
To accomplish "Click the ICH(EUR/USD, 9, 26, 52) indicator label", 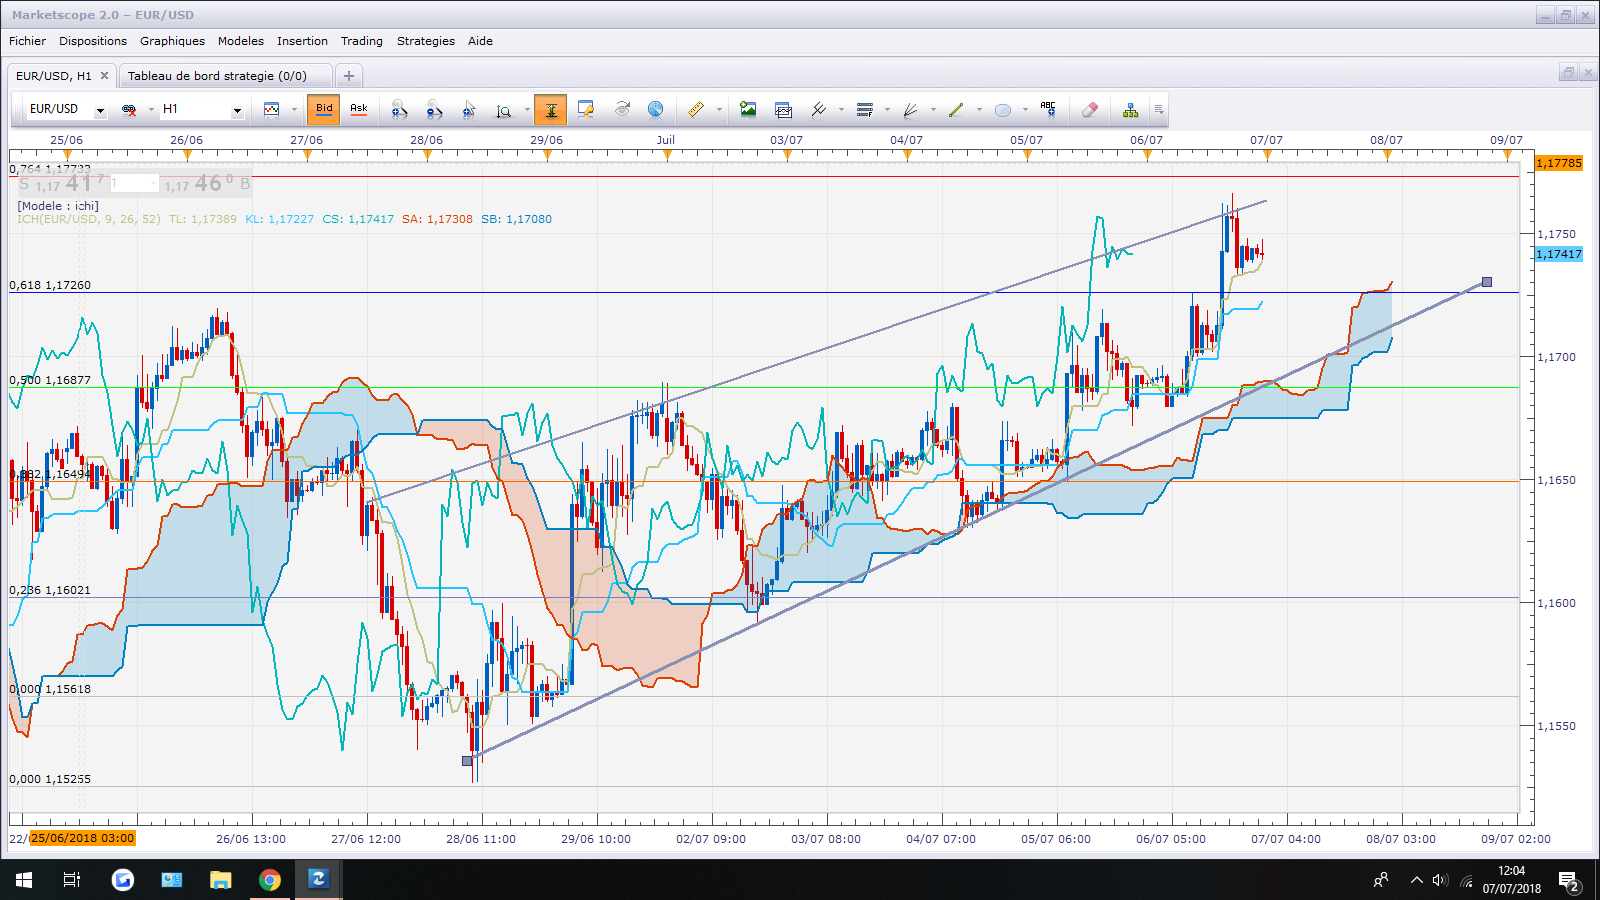I will click(89, 219).
